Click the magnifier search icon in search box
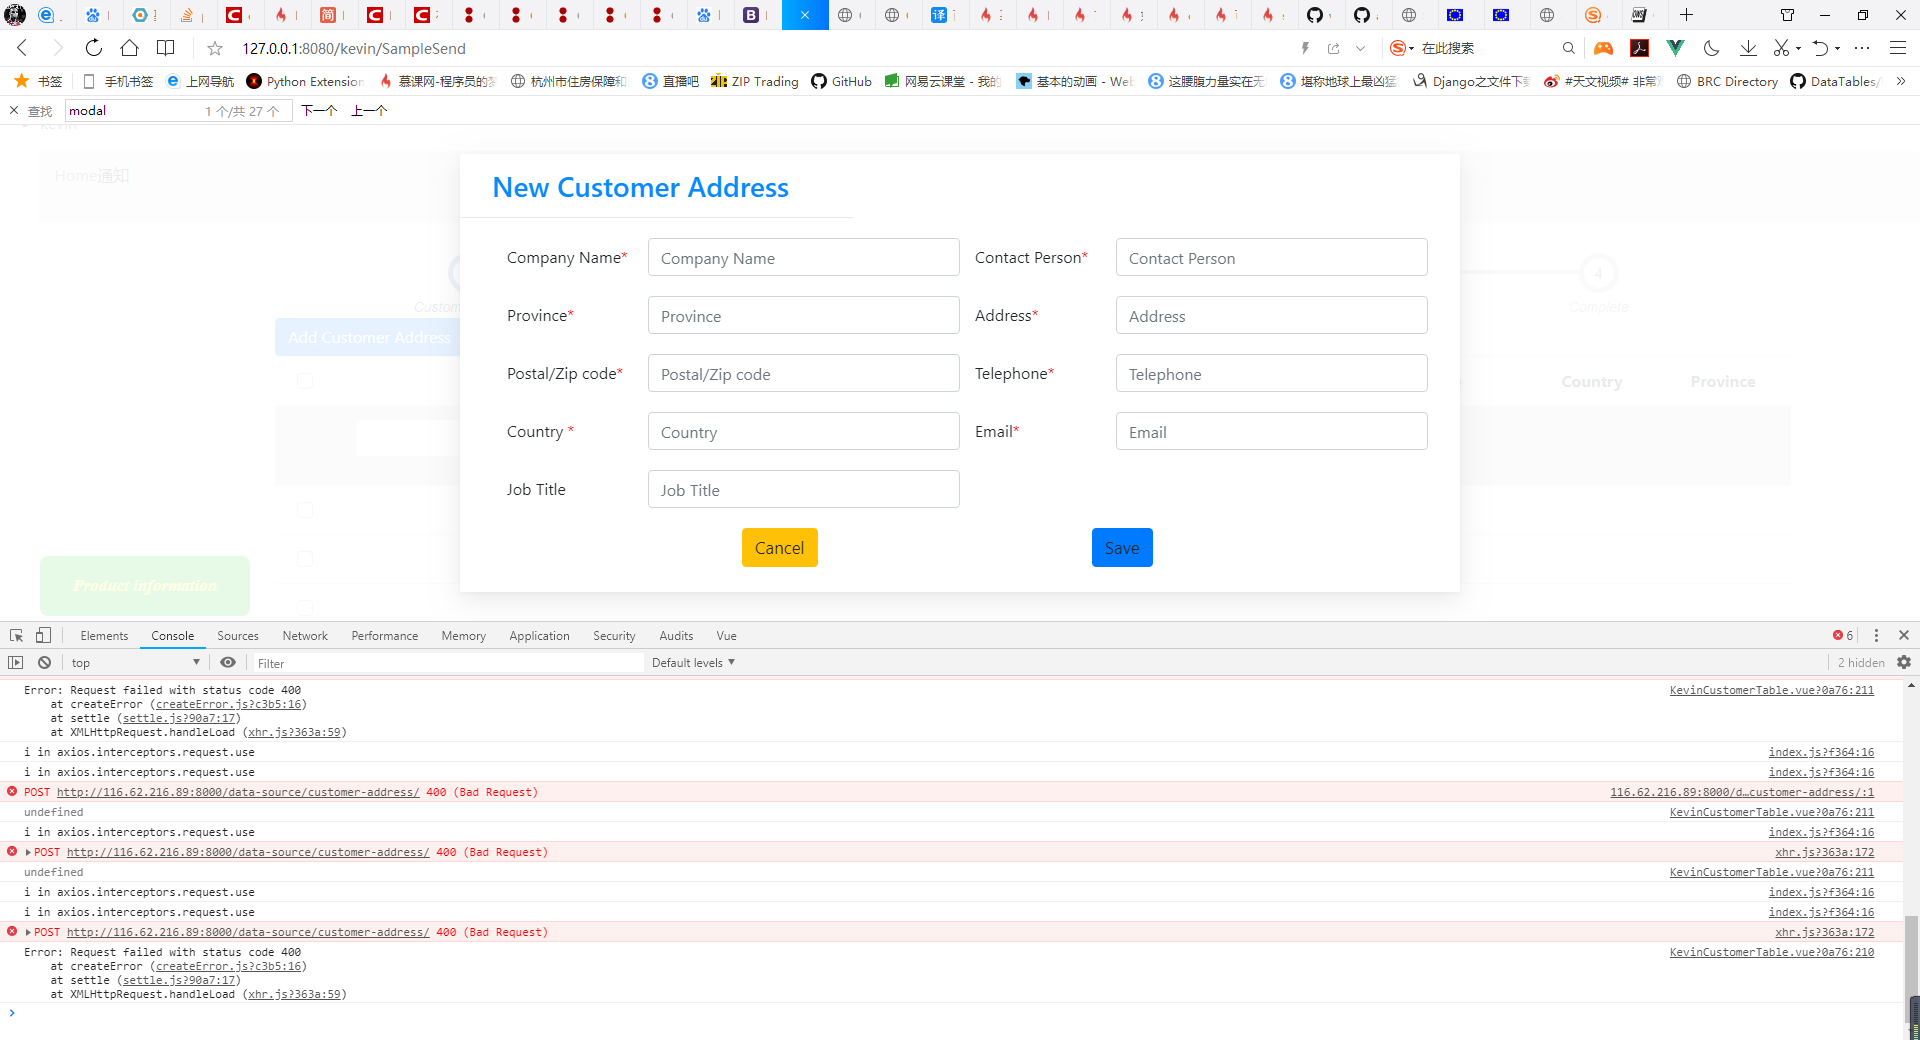 1568,48
